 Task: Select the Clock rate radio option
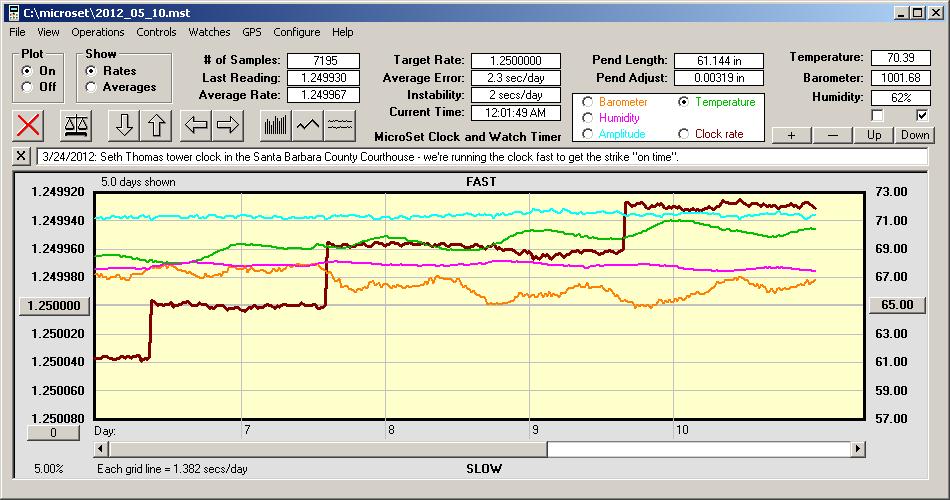(683, 134)
